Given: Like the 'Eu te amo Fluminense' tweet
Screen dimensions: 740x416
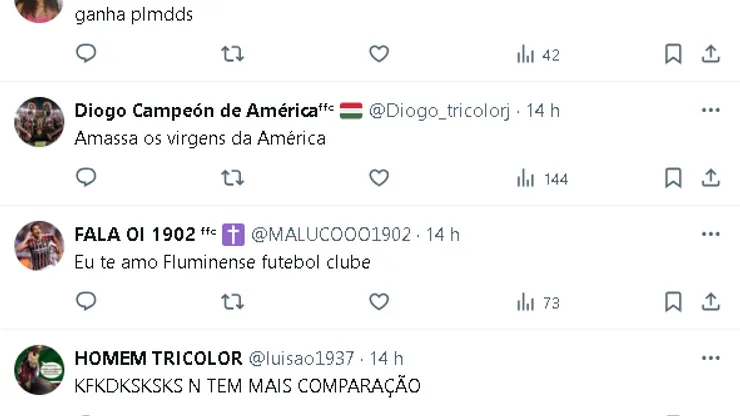Looking at the screenshot, I should (379, 302).
